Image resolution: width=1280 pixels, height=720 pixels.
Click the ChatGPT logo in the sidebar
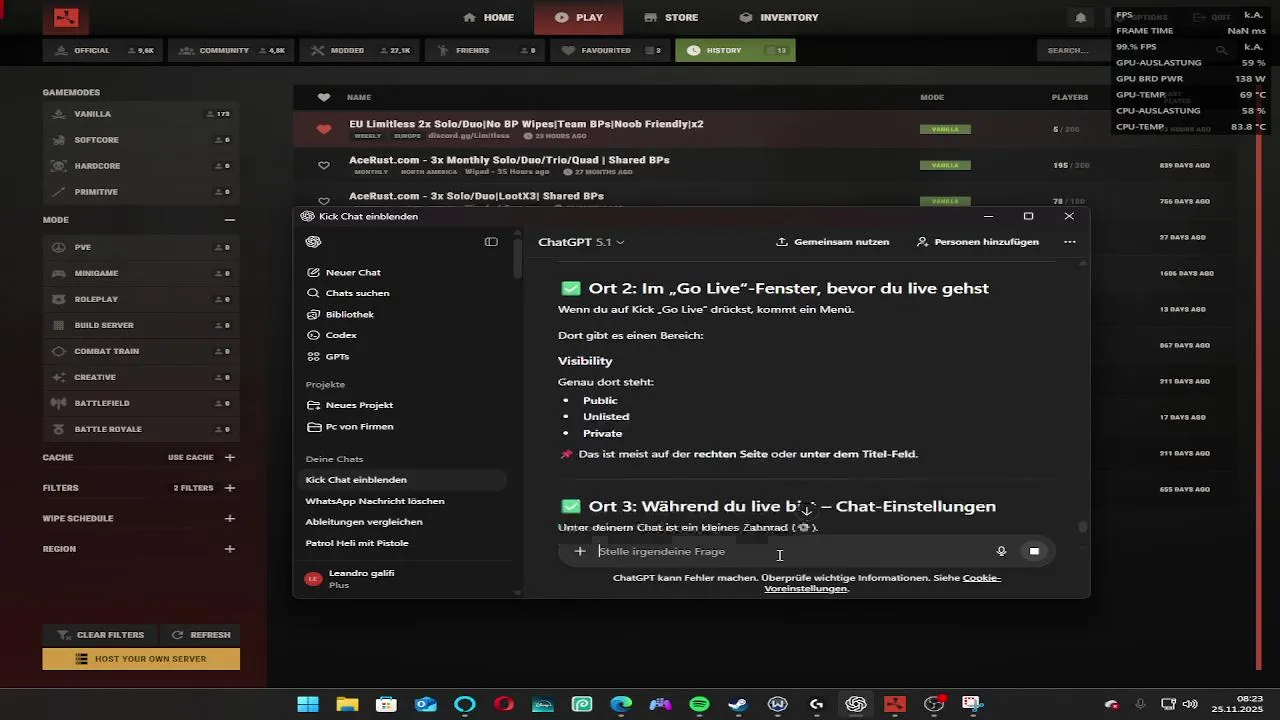coord(313,242)
